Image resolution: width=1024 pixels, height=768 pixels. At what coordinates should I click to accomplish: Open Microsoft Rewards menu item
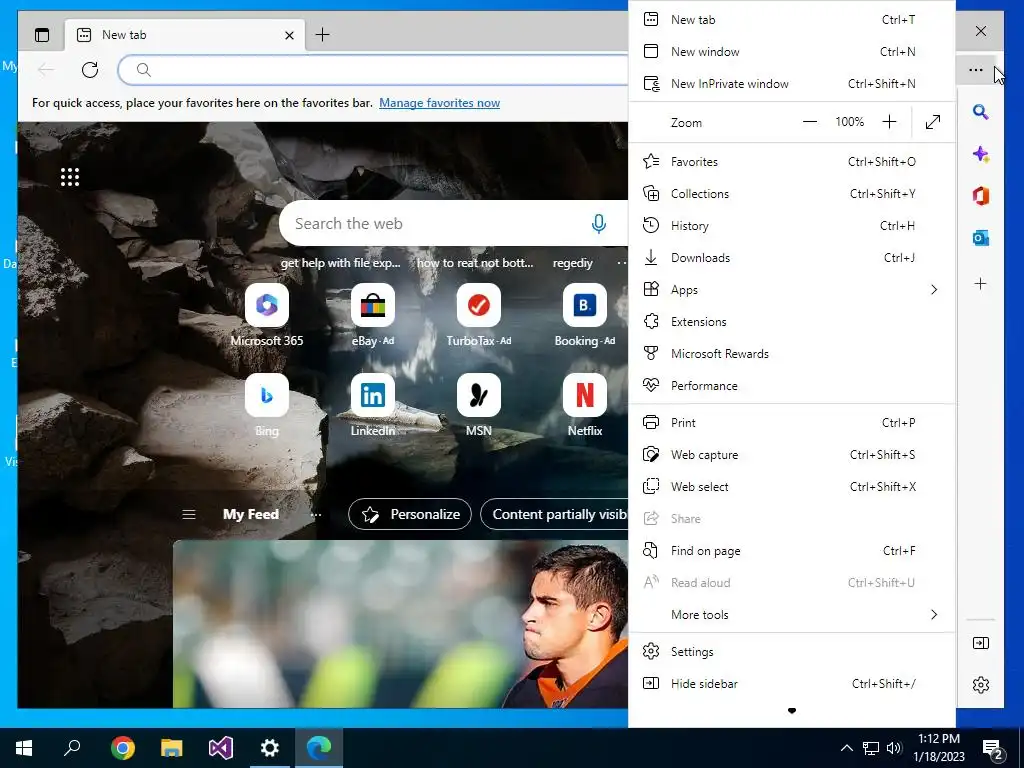coord(792,353)
